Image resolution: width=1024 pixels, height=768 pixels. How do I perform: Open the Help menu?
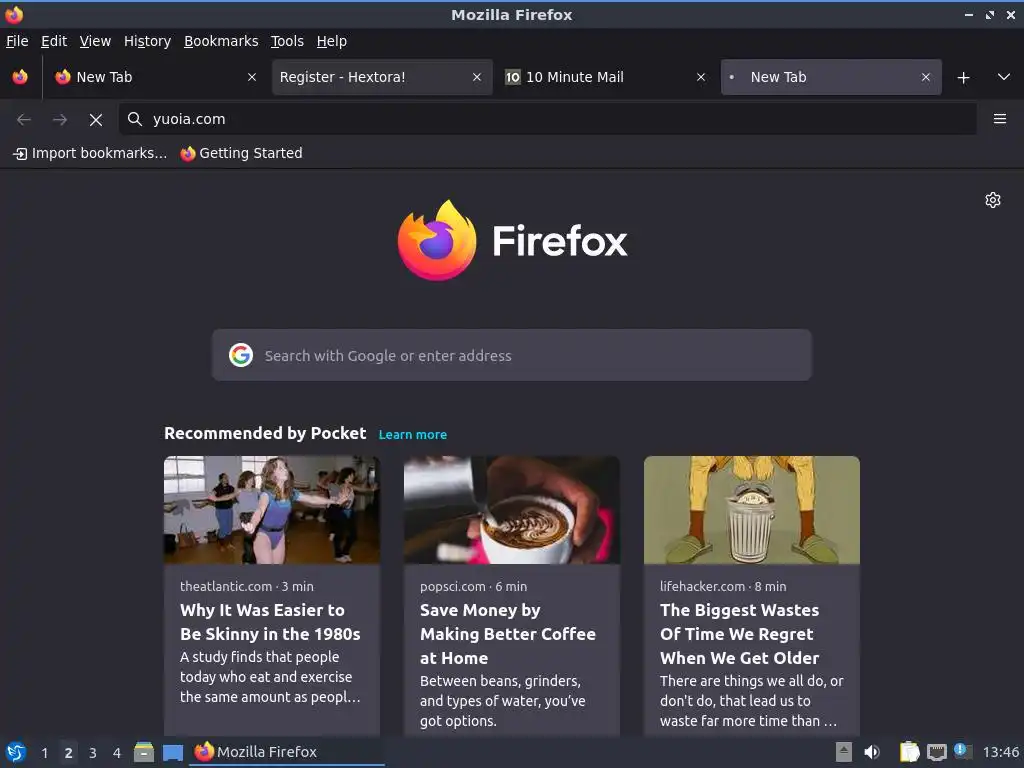coord(332,41)
